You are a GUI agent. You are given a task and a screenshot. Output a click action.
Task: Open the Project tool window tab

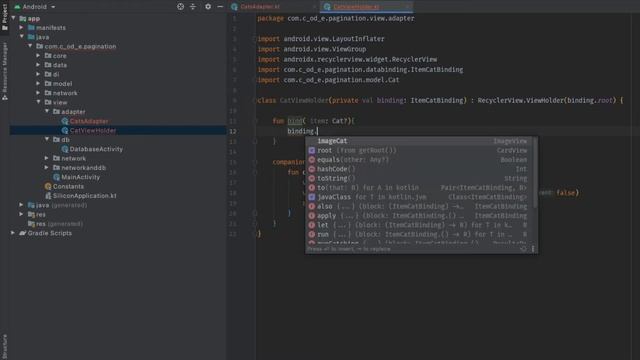[4, 16]
